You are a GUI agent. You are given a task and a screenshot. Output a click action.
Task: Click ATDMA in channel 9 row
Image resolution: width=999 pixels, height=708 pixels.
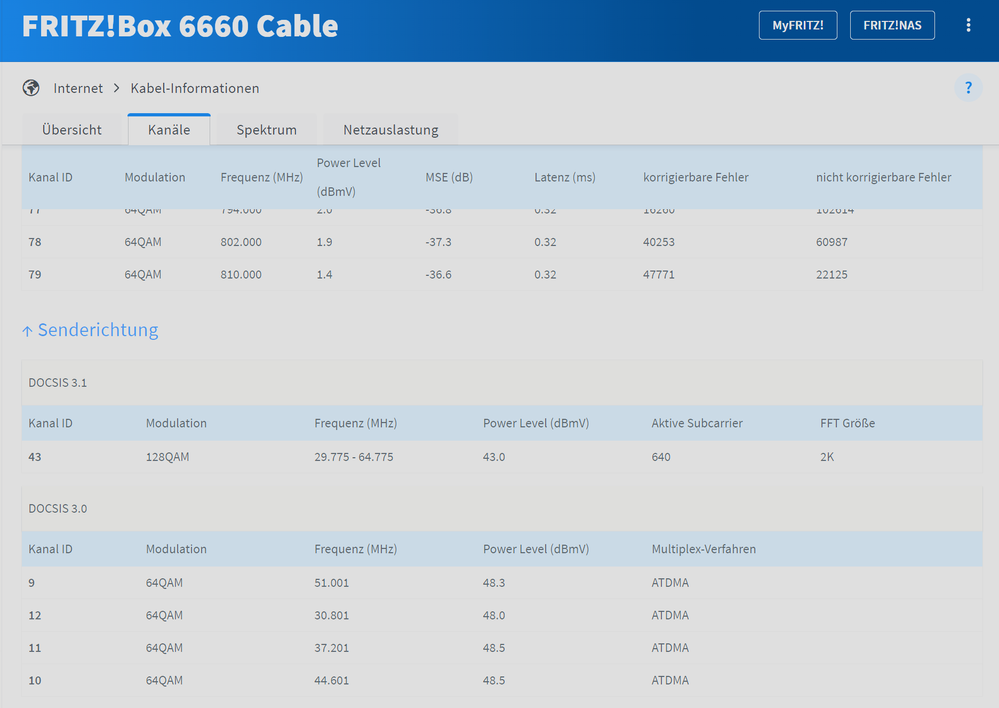[x=670, y=583]
